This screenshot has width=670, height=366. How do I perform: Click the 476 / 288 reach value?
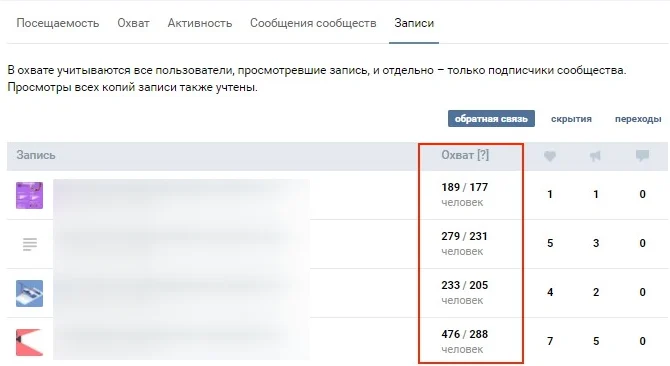coord(464,334)
